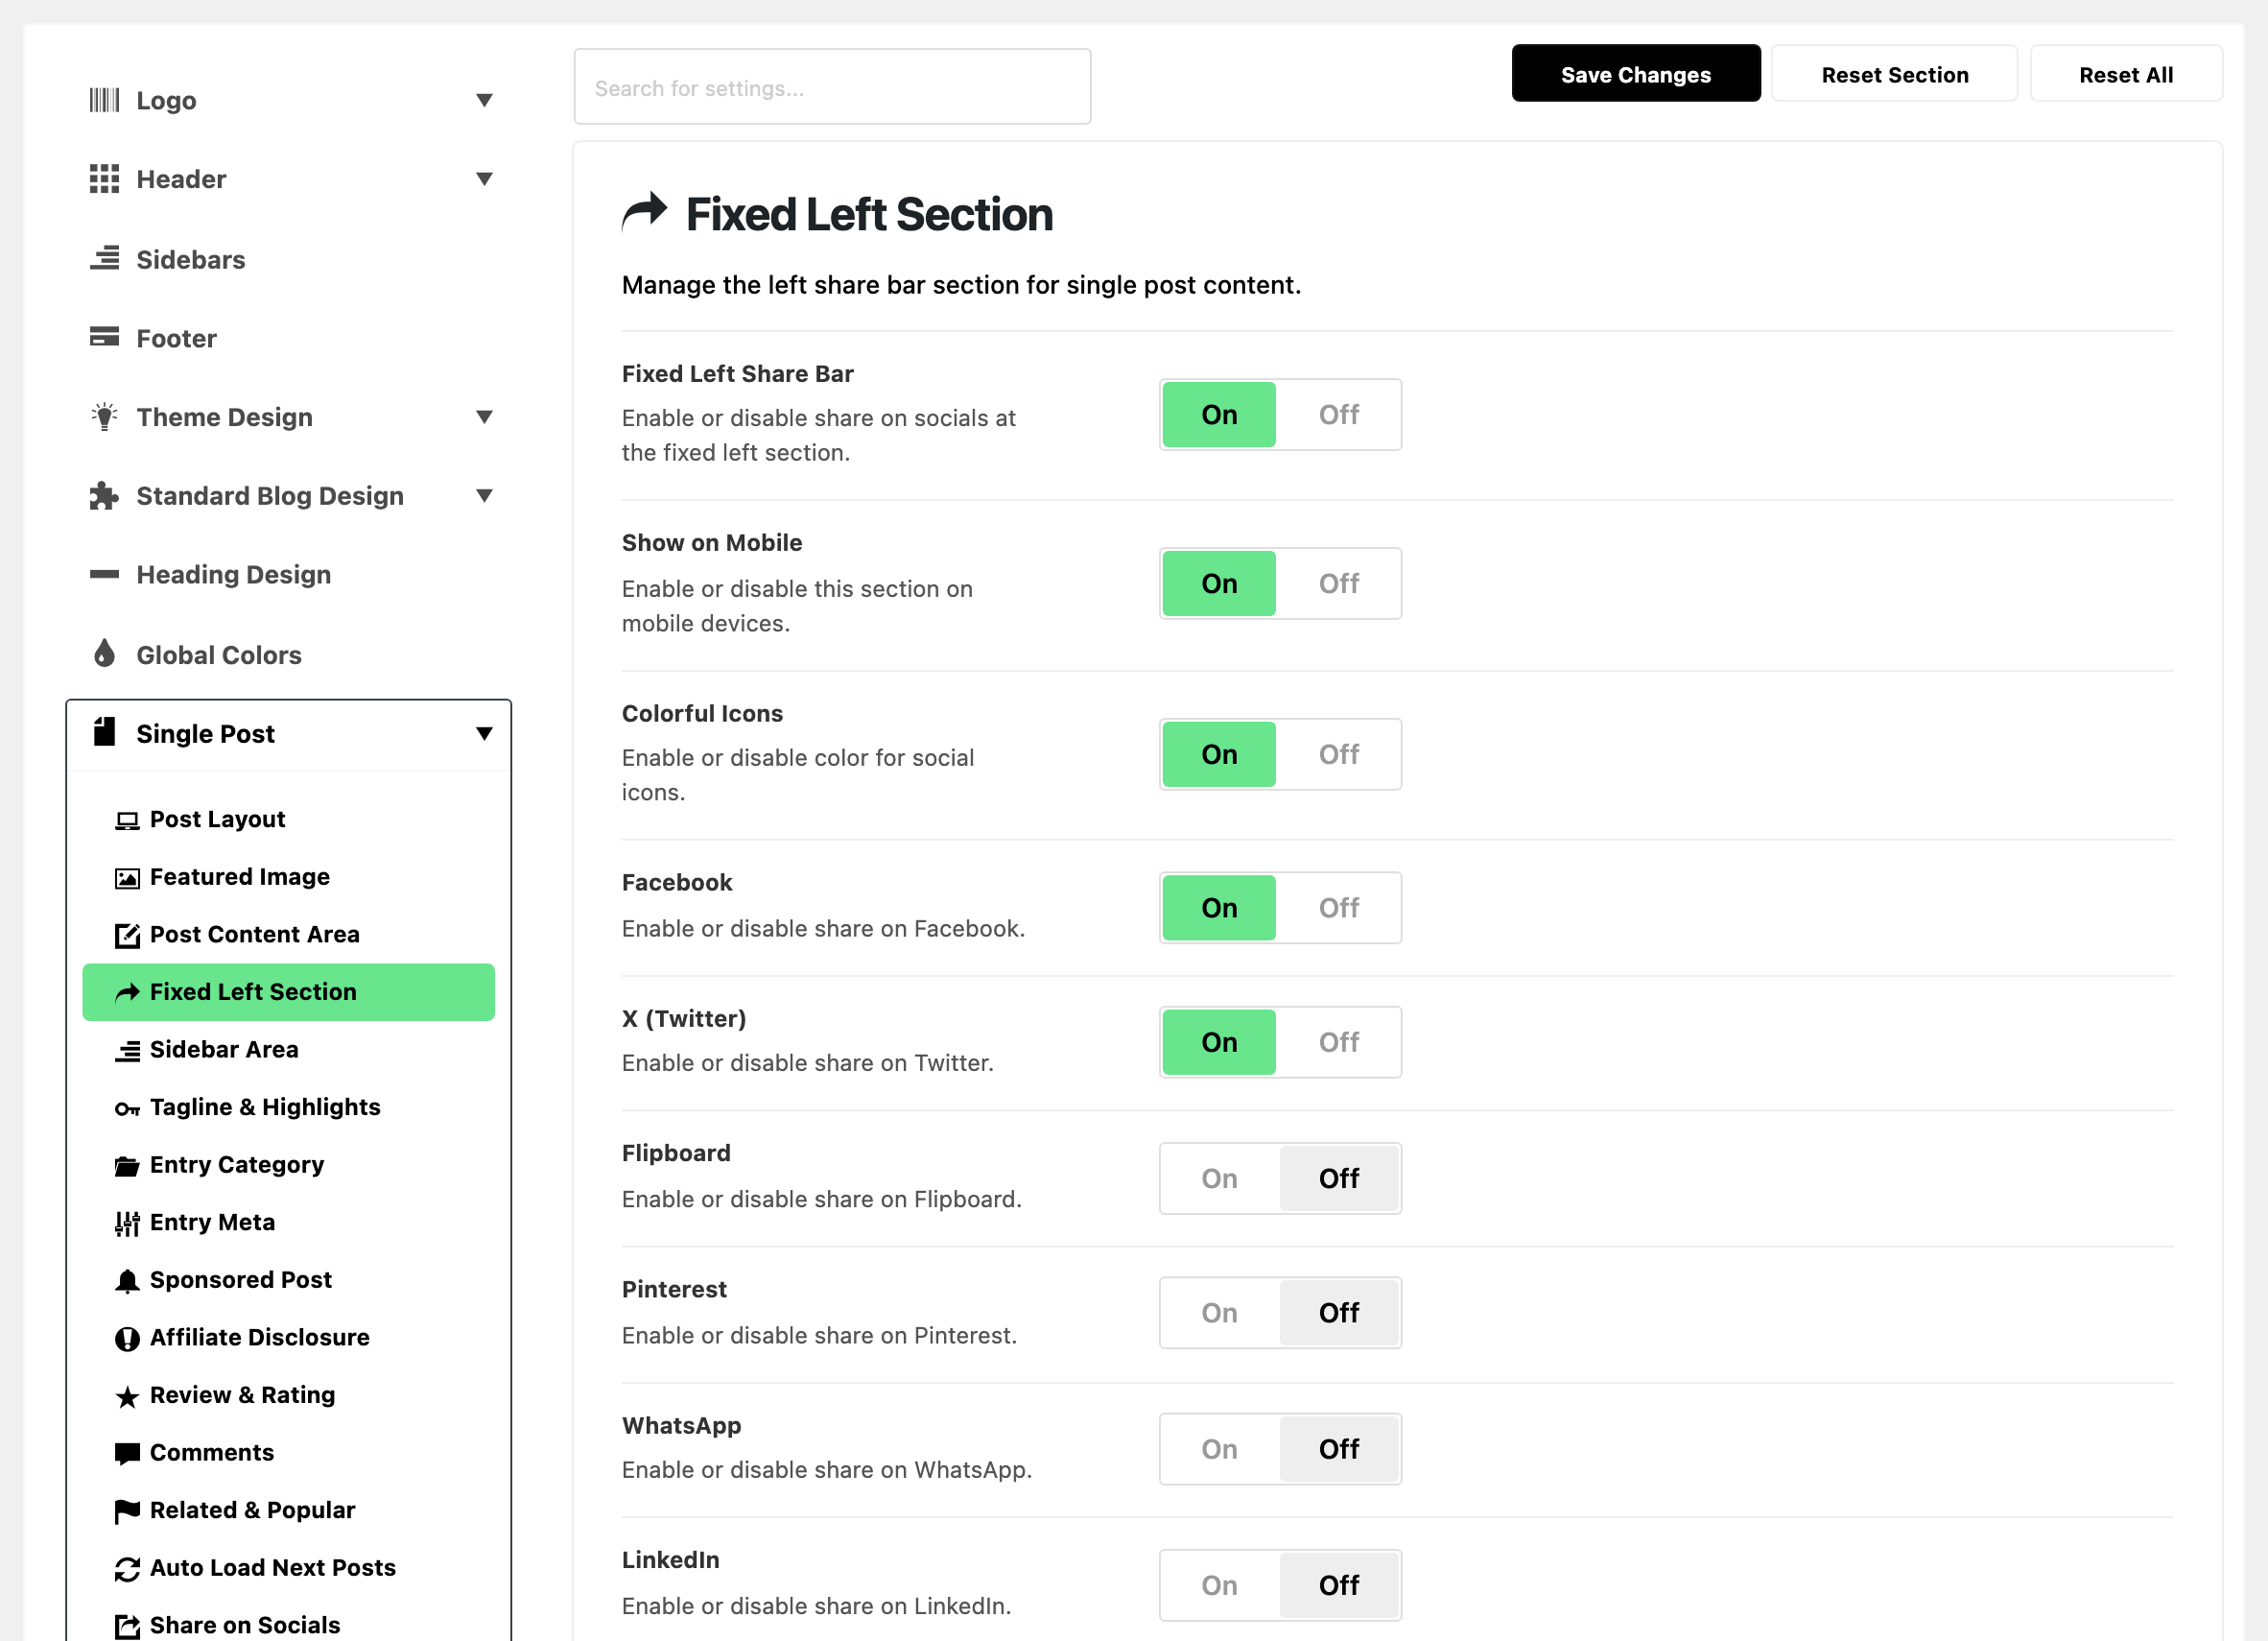Expand the Theme Design arrow
This screenshot has width=2268, height=1641.
click(484, 417)
